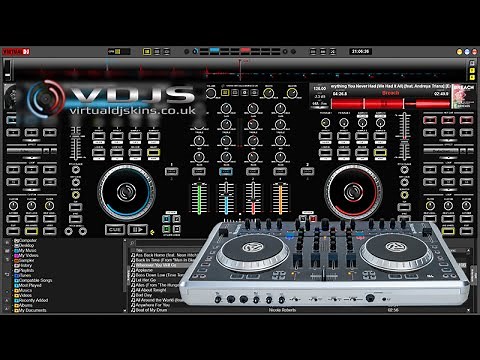The height and width of the screenshot is (360, 480).
Task: Toggle the yellow-lit button in left deck pad row
Action: point(153,153)
